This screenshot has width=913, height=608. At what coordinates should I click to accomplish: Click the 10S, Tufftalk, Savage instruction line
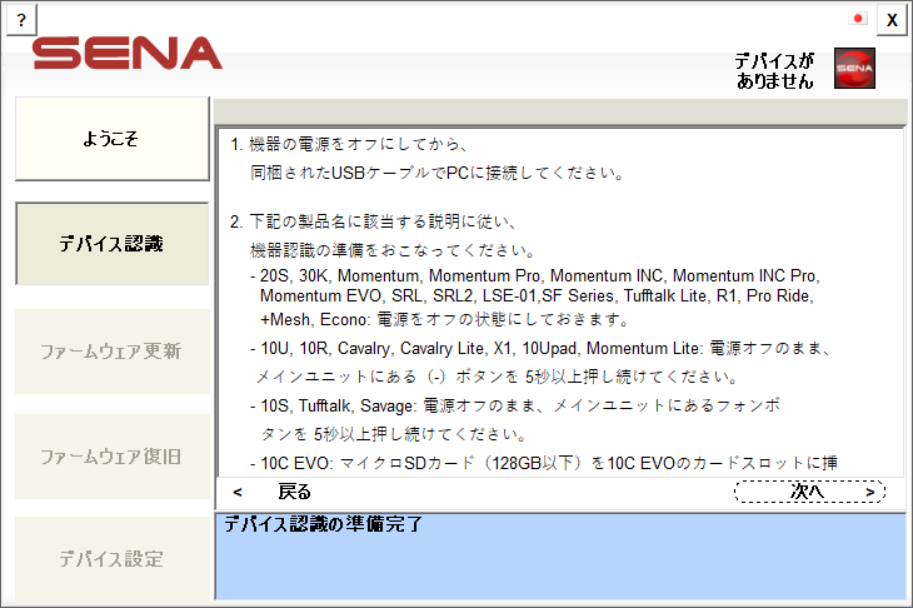point(515,405)
